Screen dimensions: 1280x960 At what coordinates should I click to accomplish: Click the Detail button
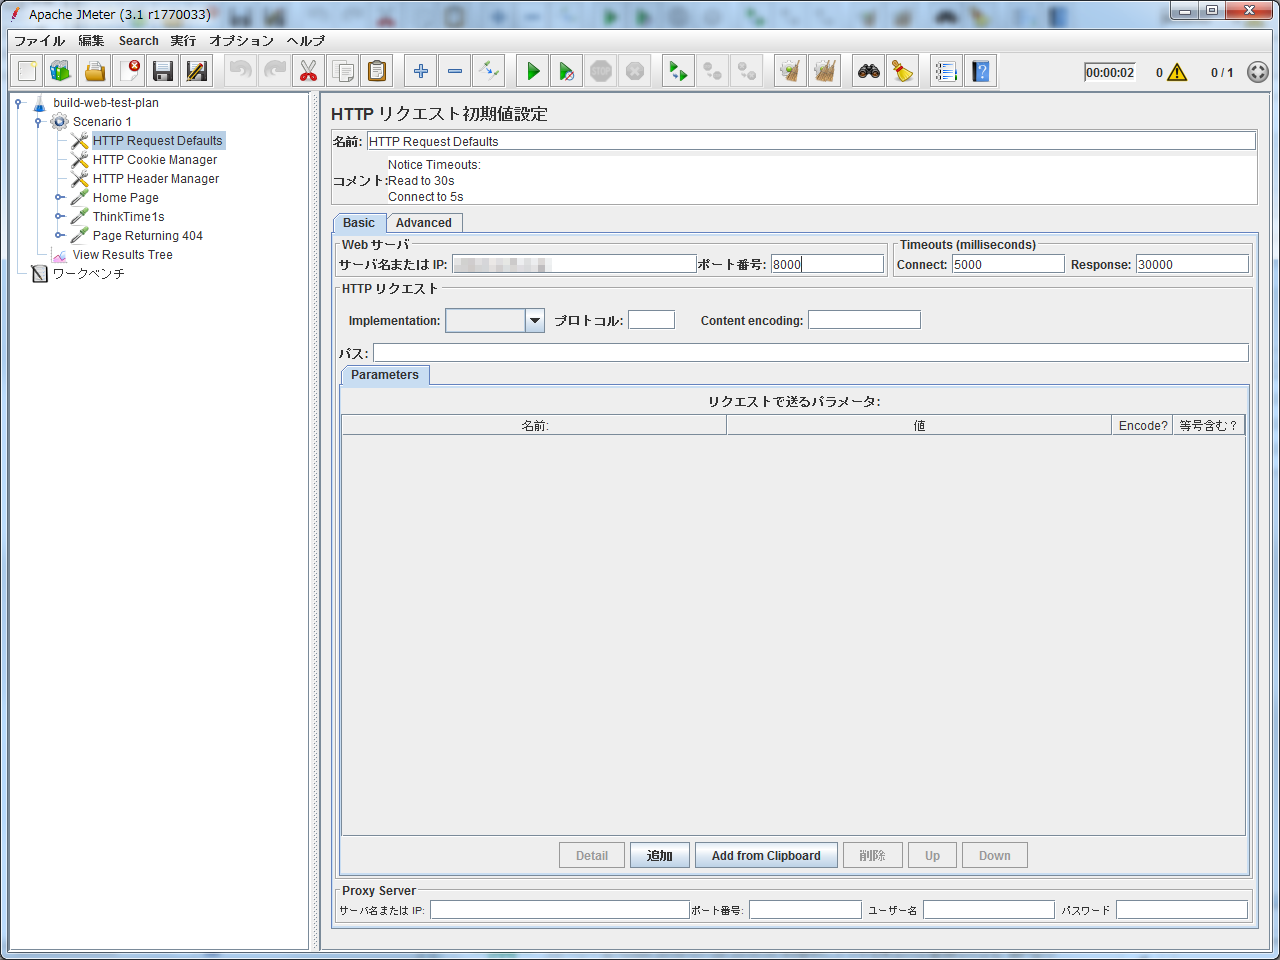(x=592, y=855)
